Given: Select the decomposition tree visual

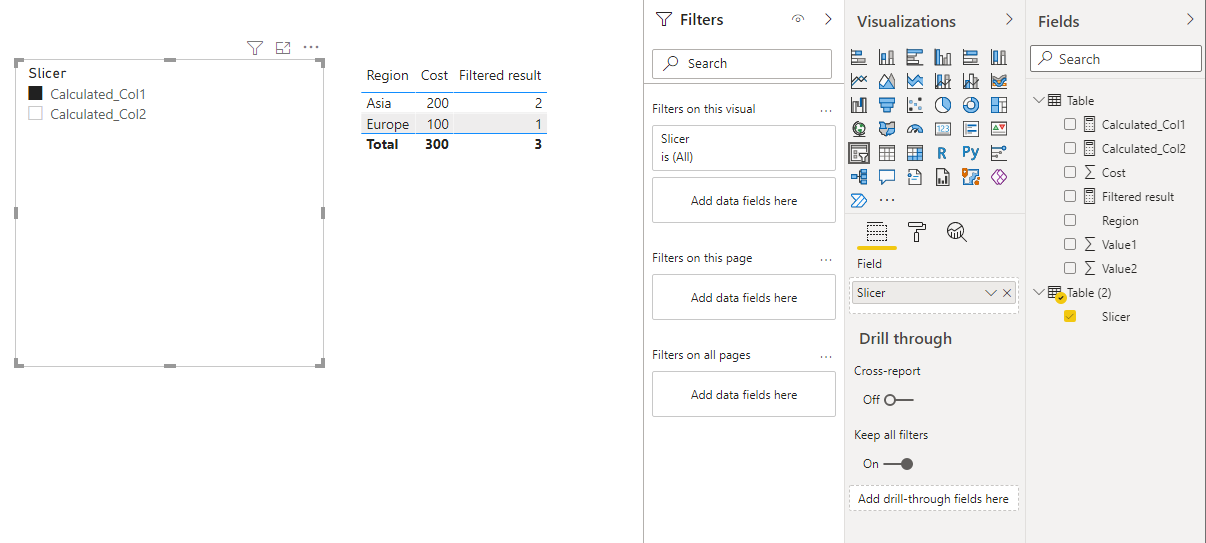Looking at the screenshot, I should 859,177.
